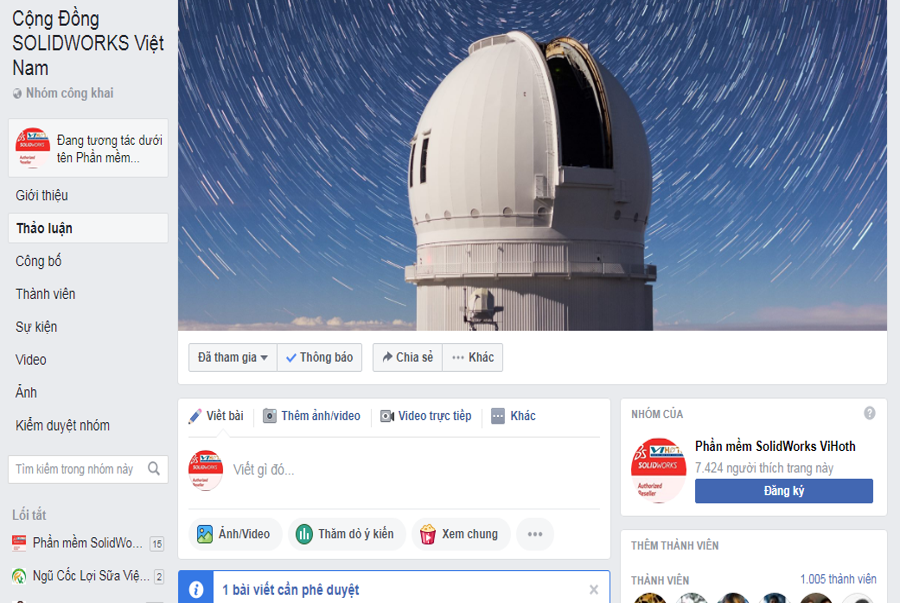The image size is (900, 603).
Task: Click the help question mark icon beside NHÓM CỦA
Action: pyautogui.click(x=870, y=413)
